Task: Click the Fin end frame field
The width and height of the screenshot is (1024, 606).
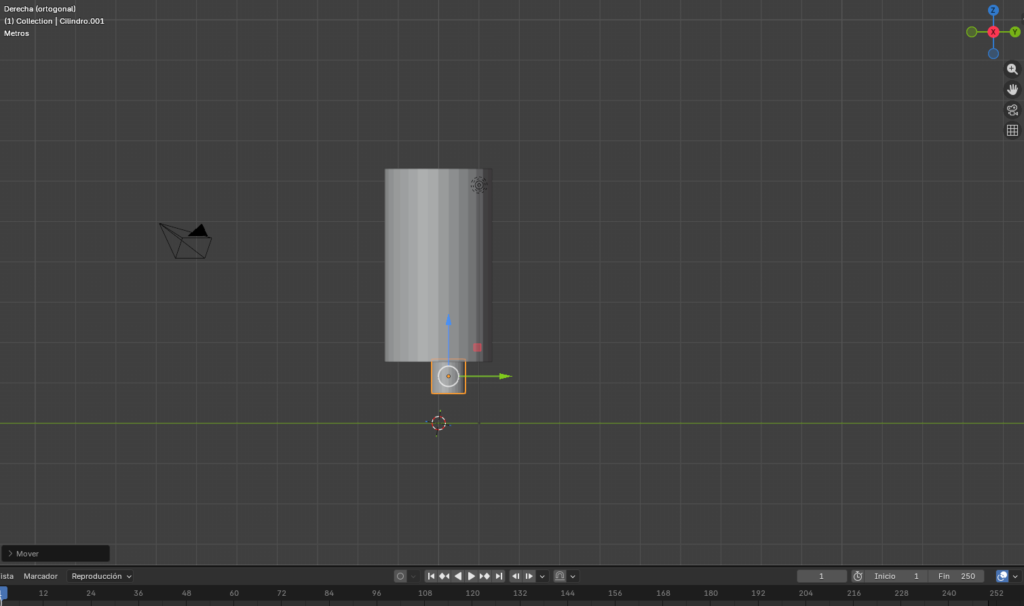Action: 955,576
